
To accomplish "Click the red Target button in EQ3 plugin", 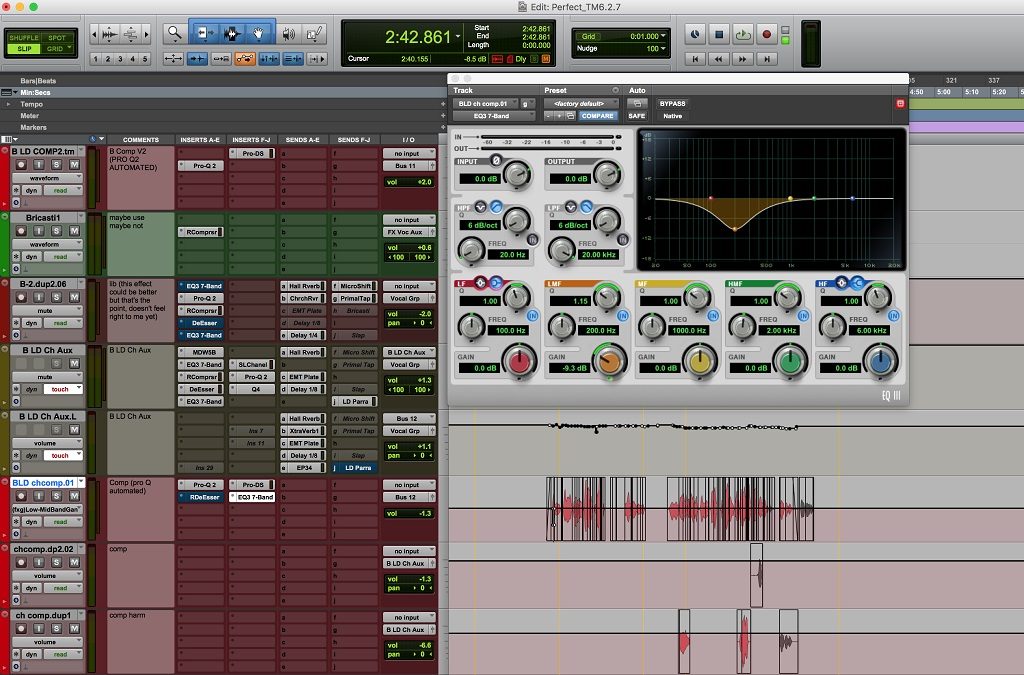I will tap(901, 103).
